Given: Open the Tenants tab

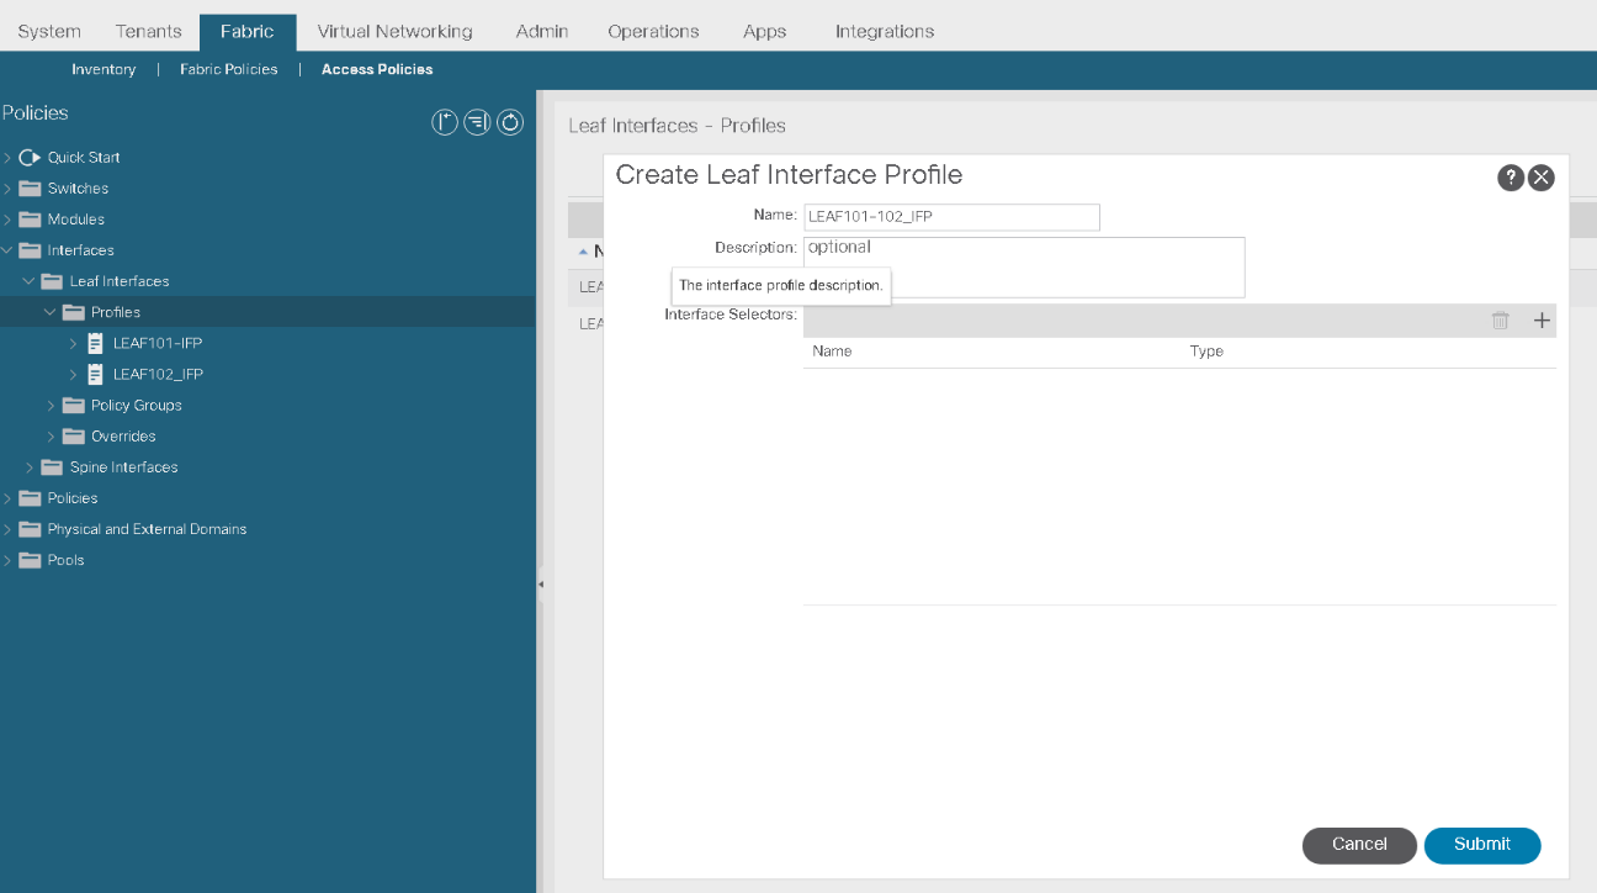Looking at the screenshot, I should pos(148,31).
